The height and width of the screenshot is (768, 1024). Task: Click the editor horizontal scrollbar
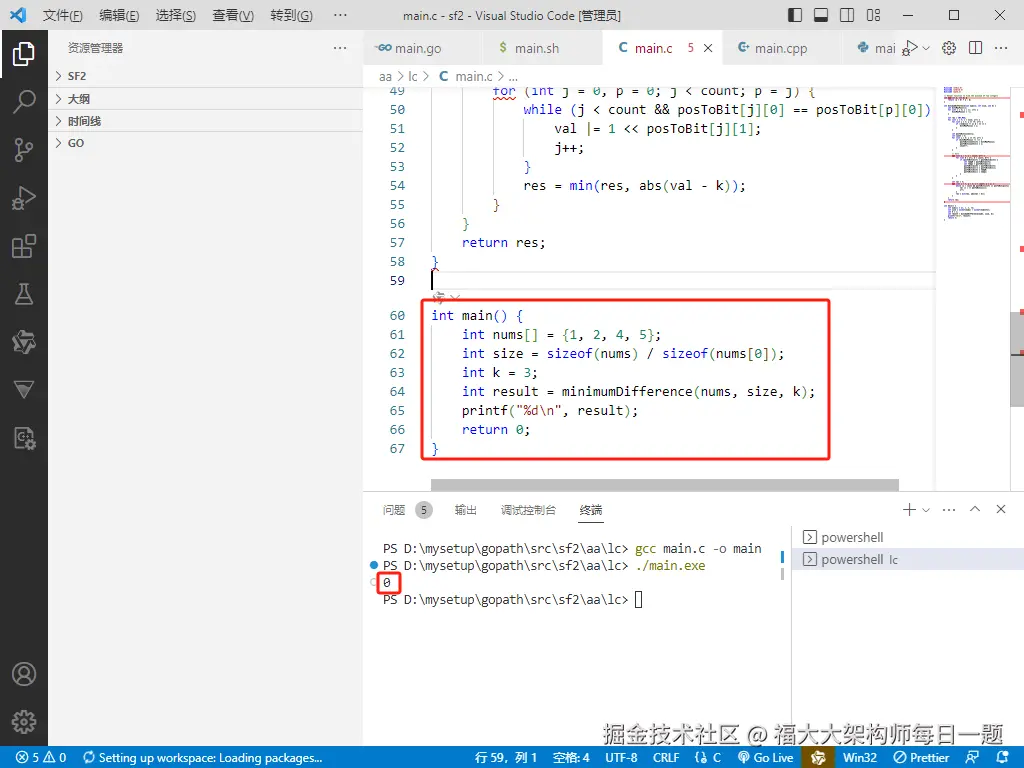pyautogui.click(x=665, y=485)
